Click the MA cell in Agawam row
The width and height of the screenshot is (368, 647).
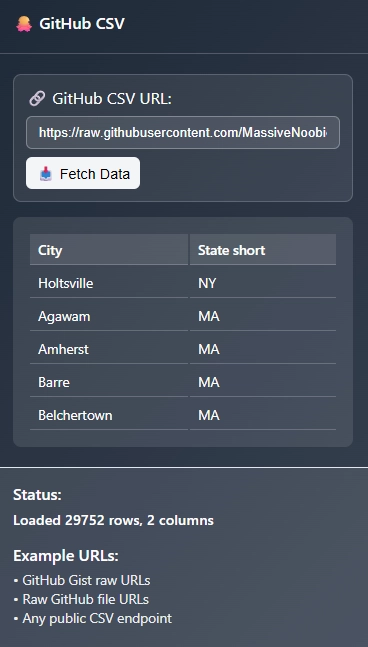(263, 316)
